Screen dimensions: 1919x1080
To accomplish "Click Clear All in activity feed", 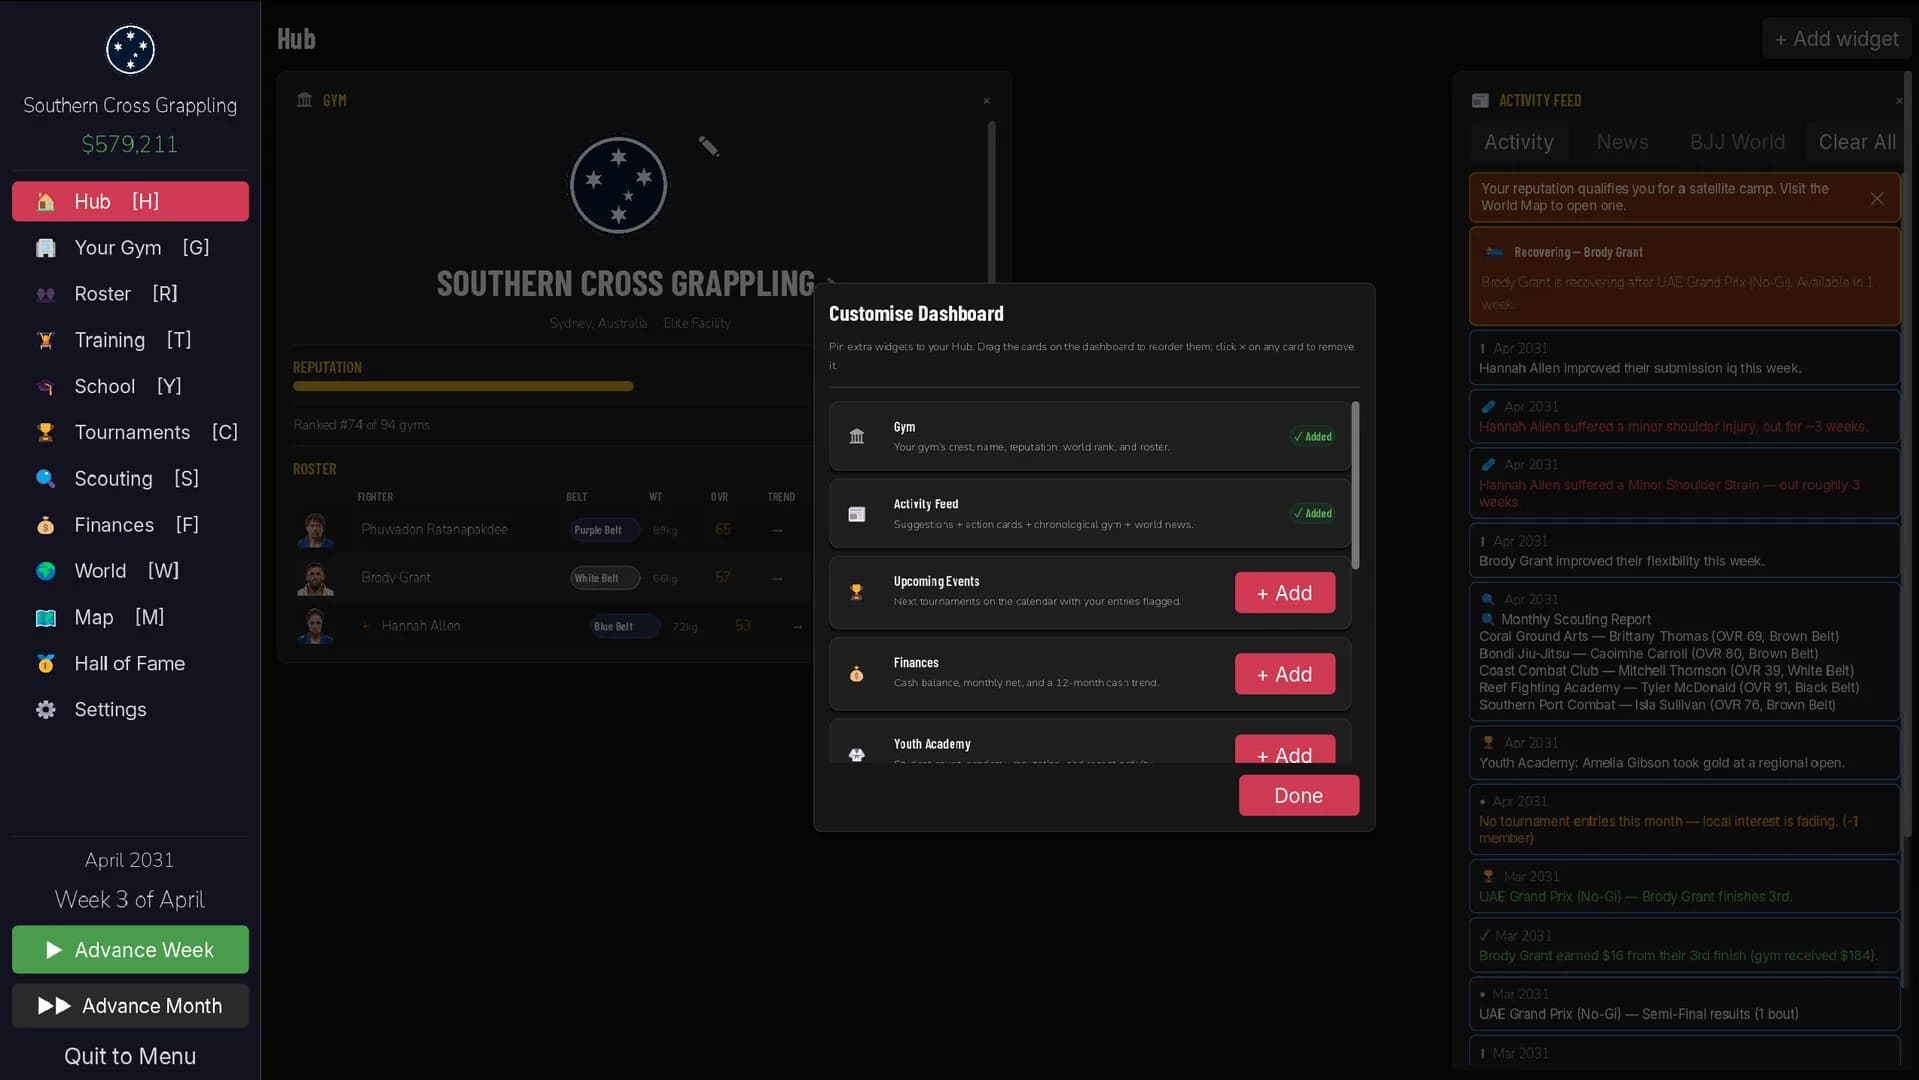I will click(1856, 142).
